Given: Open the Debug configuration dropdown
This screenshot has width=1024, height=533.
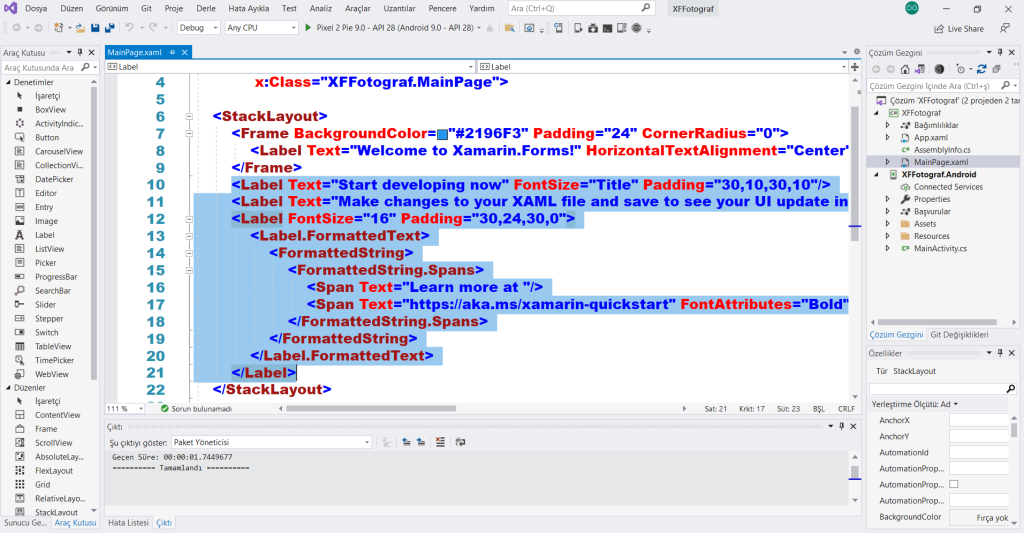Looking at the screenshot, I should click(x=199, y=28).
